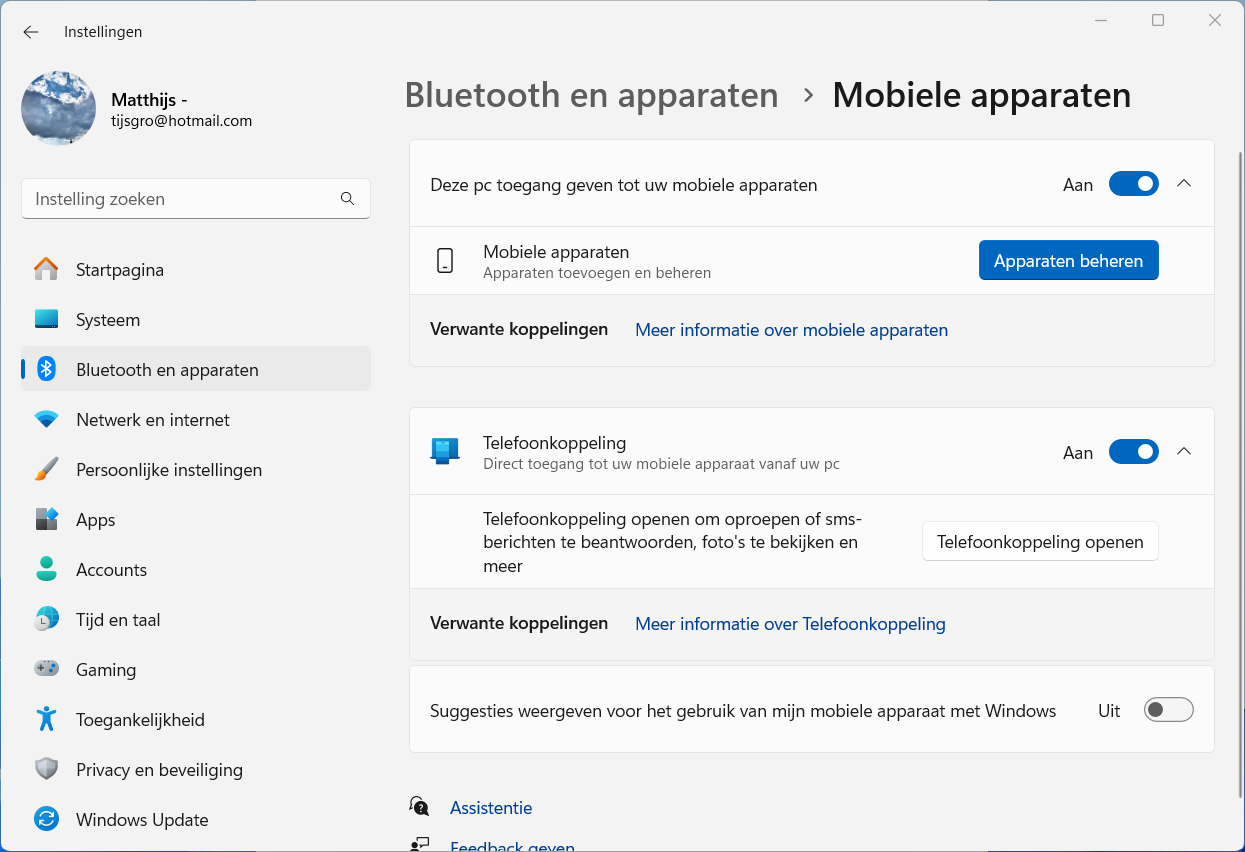
Task: Click the Telefoonkoppeling openen button
Action: (x=1040, y=542)
